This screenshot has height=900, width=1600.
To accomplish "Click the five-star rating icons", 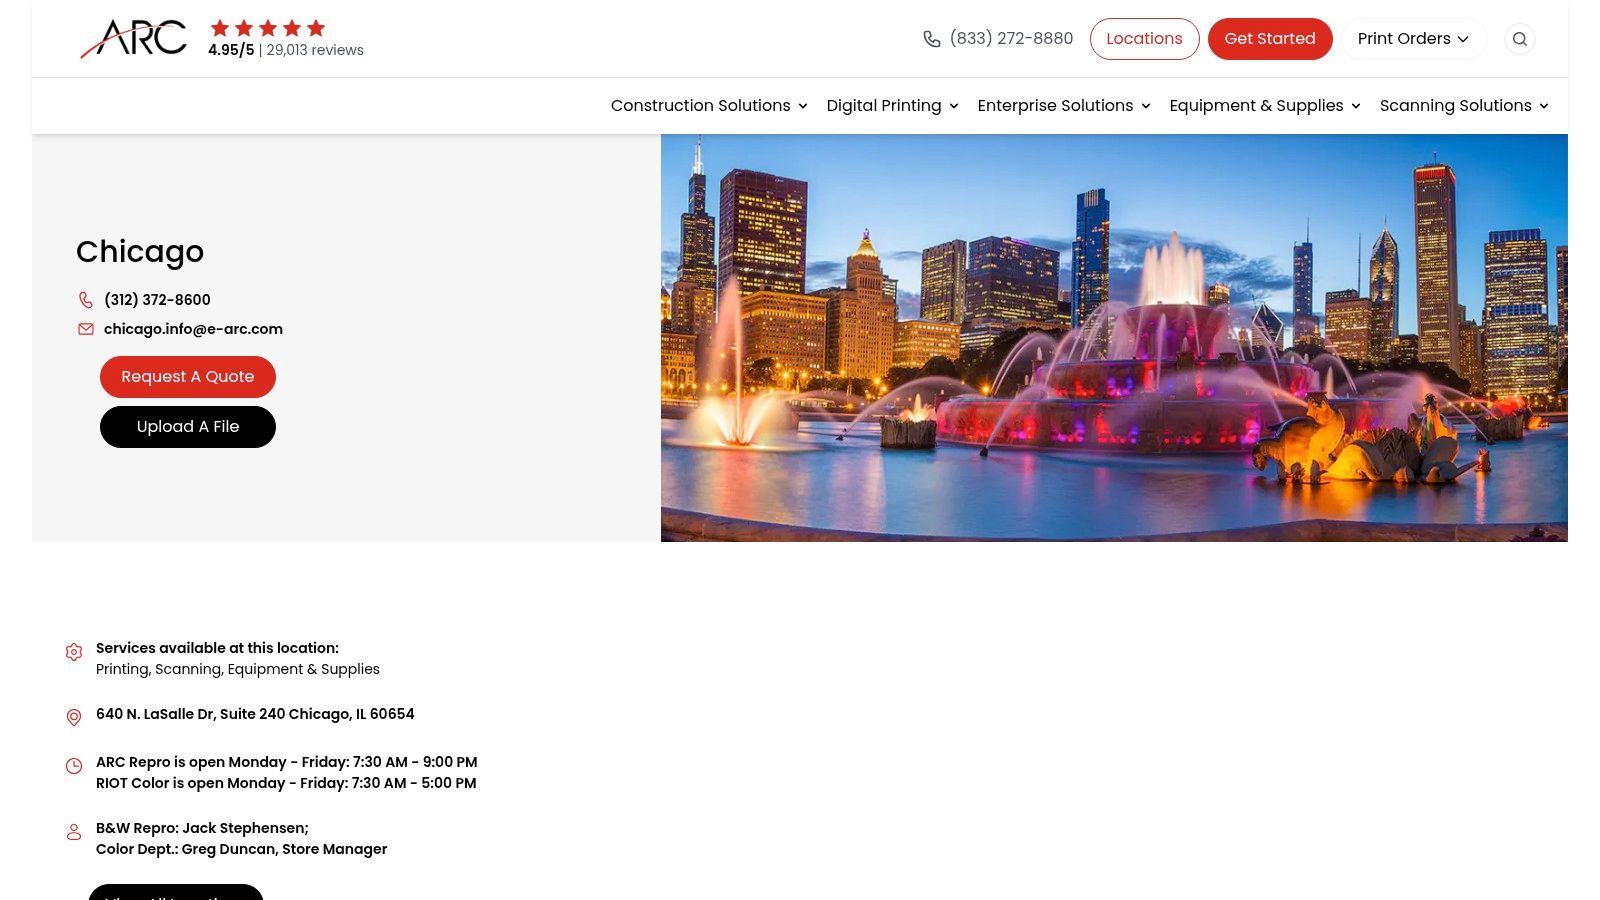I will 267,28.
